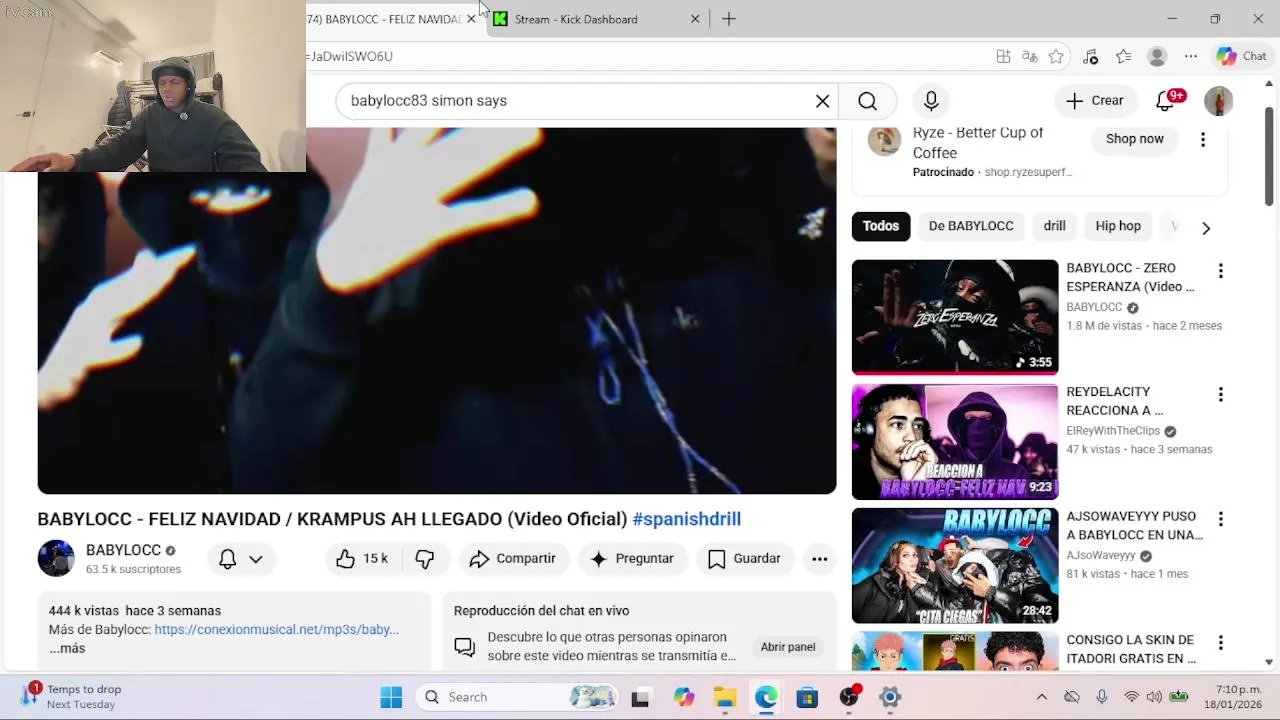1280x720 pixels.
Task: Open options for AJSOWAVEYYY video
Action: [1220, 519]
